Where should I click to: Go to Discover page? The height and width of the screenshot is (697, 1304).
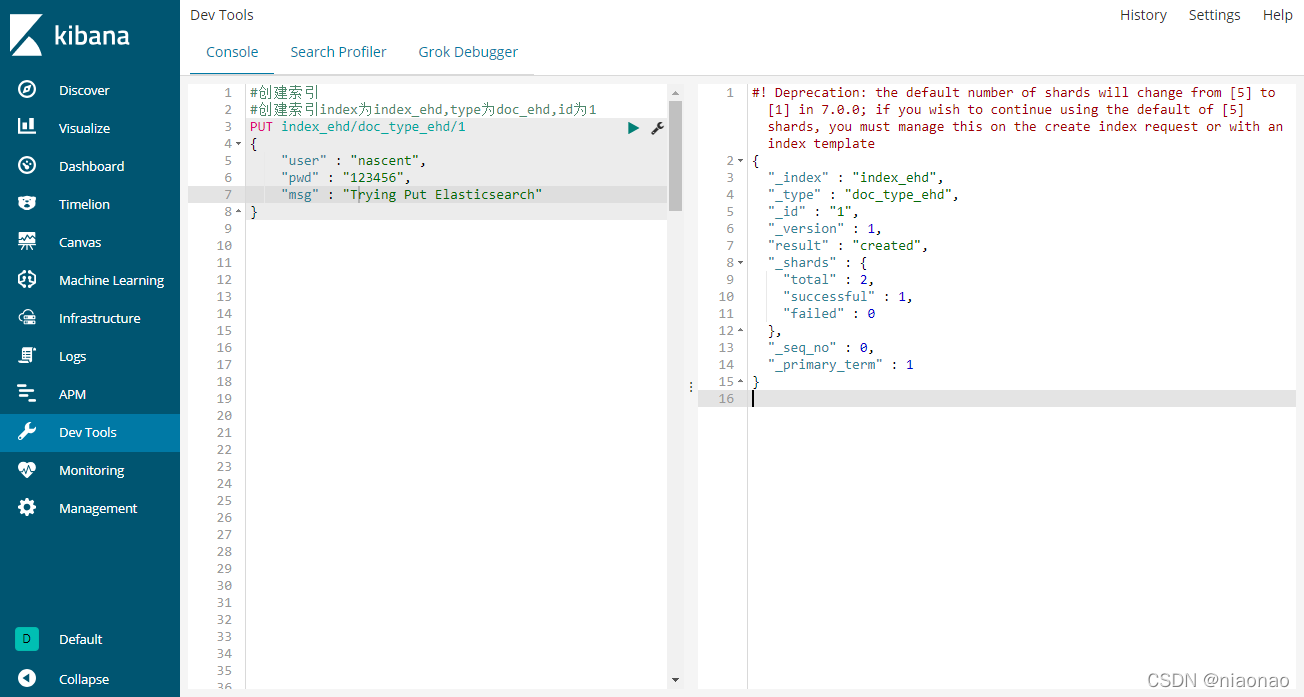pyautogui.click(x=84, y=90)
